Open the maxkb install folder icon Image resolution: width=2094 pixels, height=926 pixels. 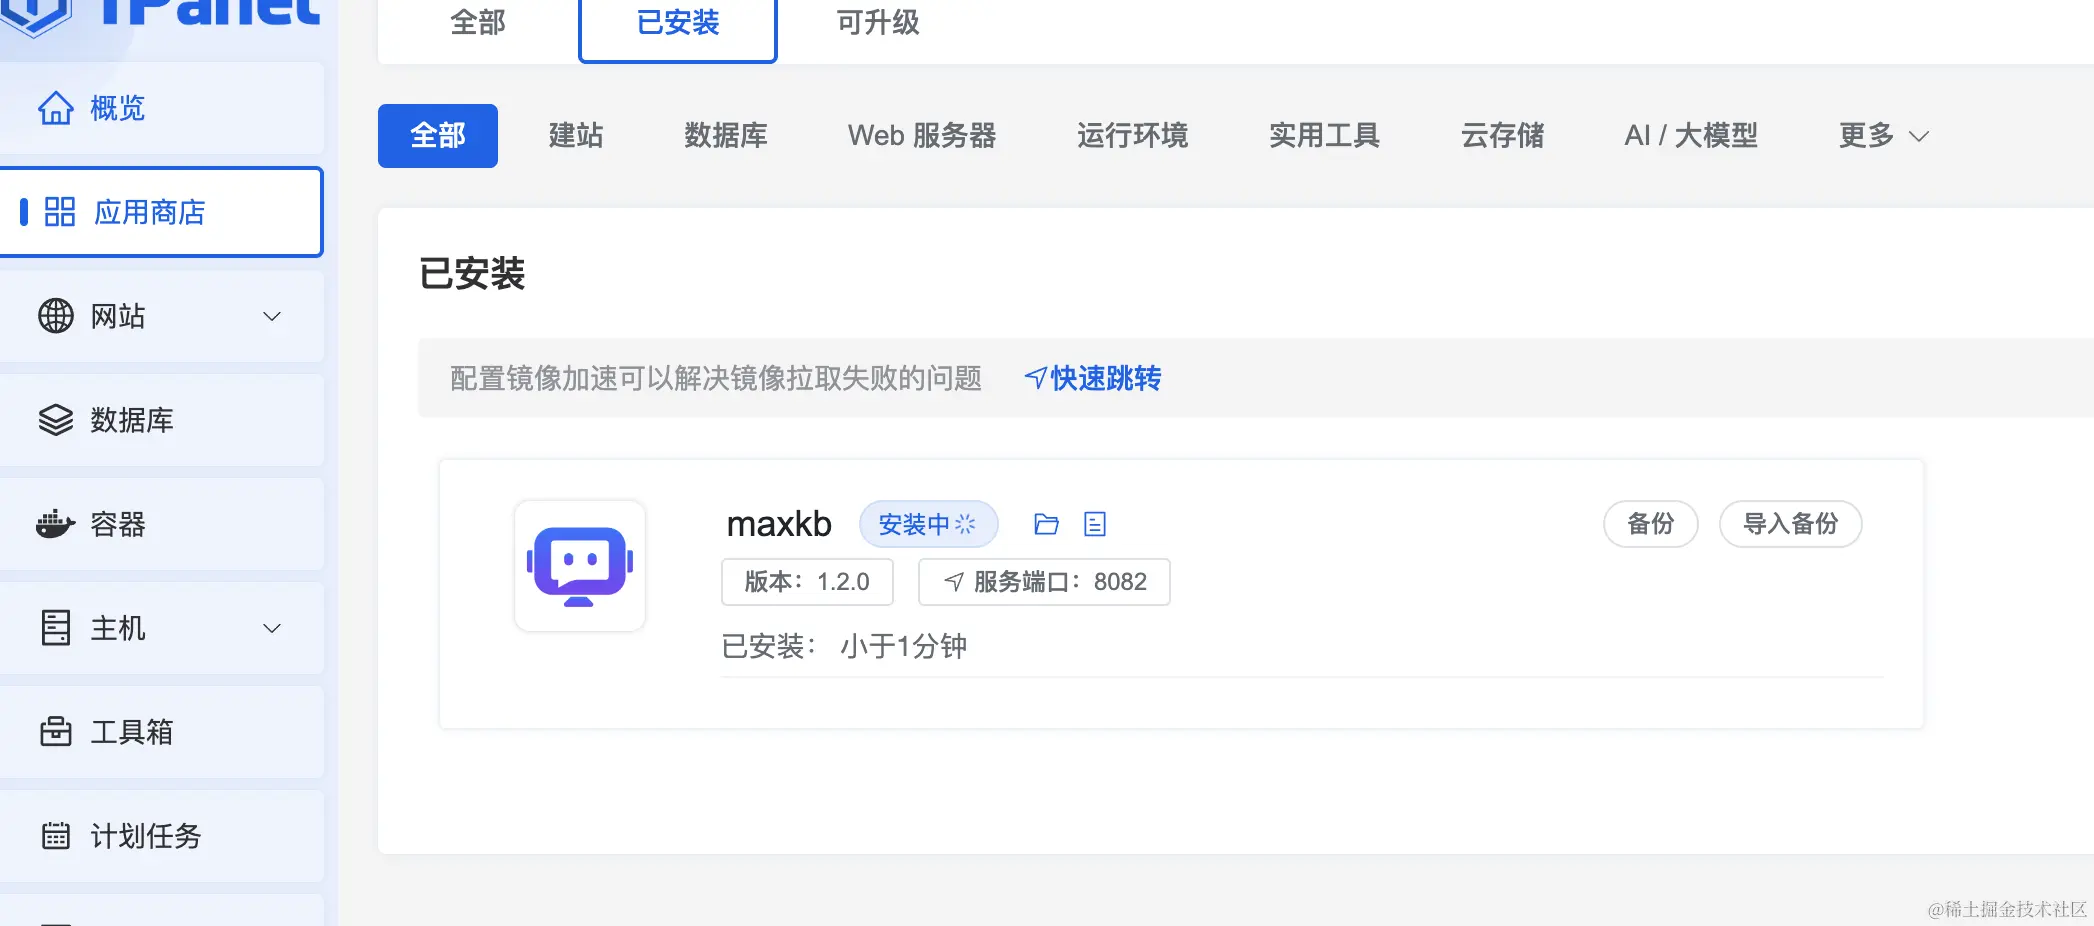[1046, 524]
